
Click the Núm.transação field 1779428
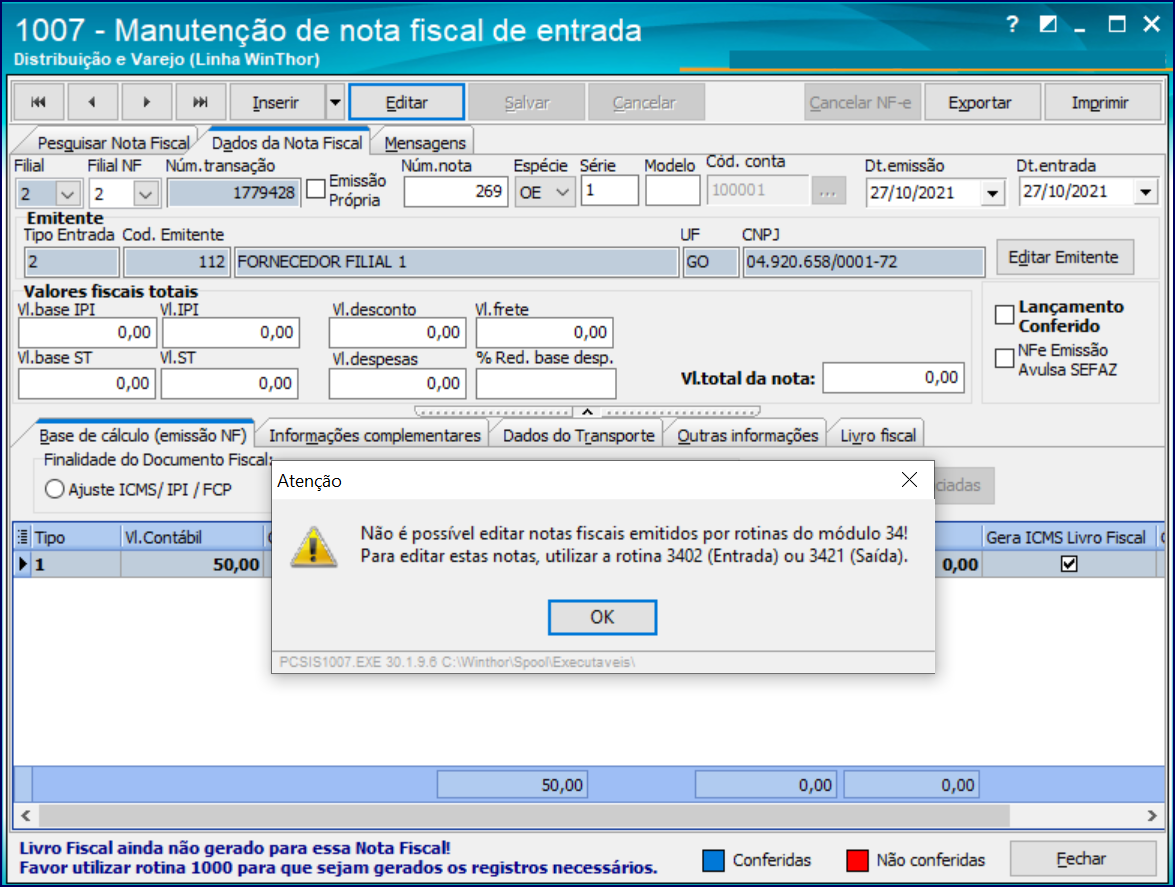click(x=233, y=193)
